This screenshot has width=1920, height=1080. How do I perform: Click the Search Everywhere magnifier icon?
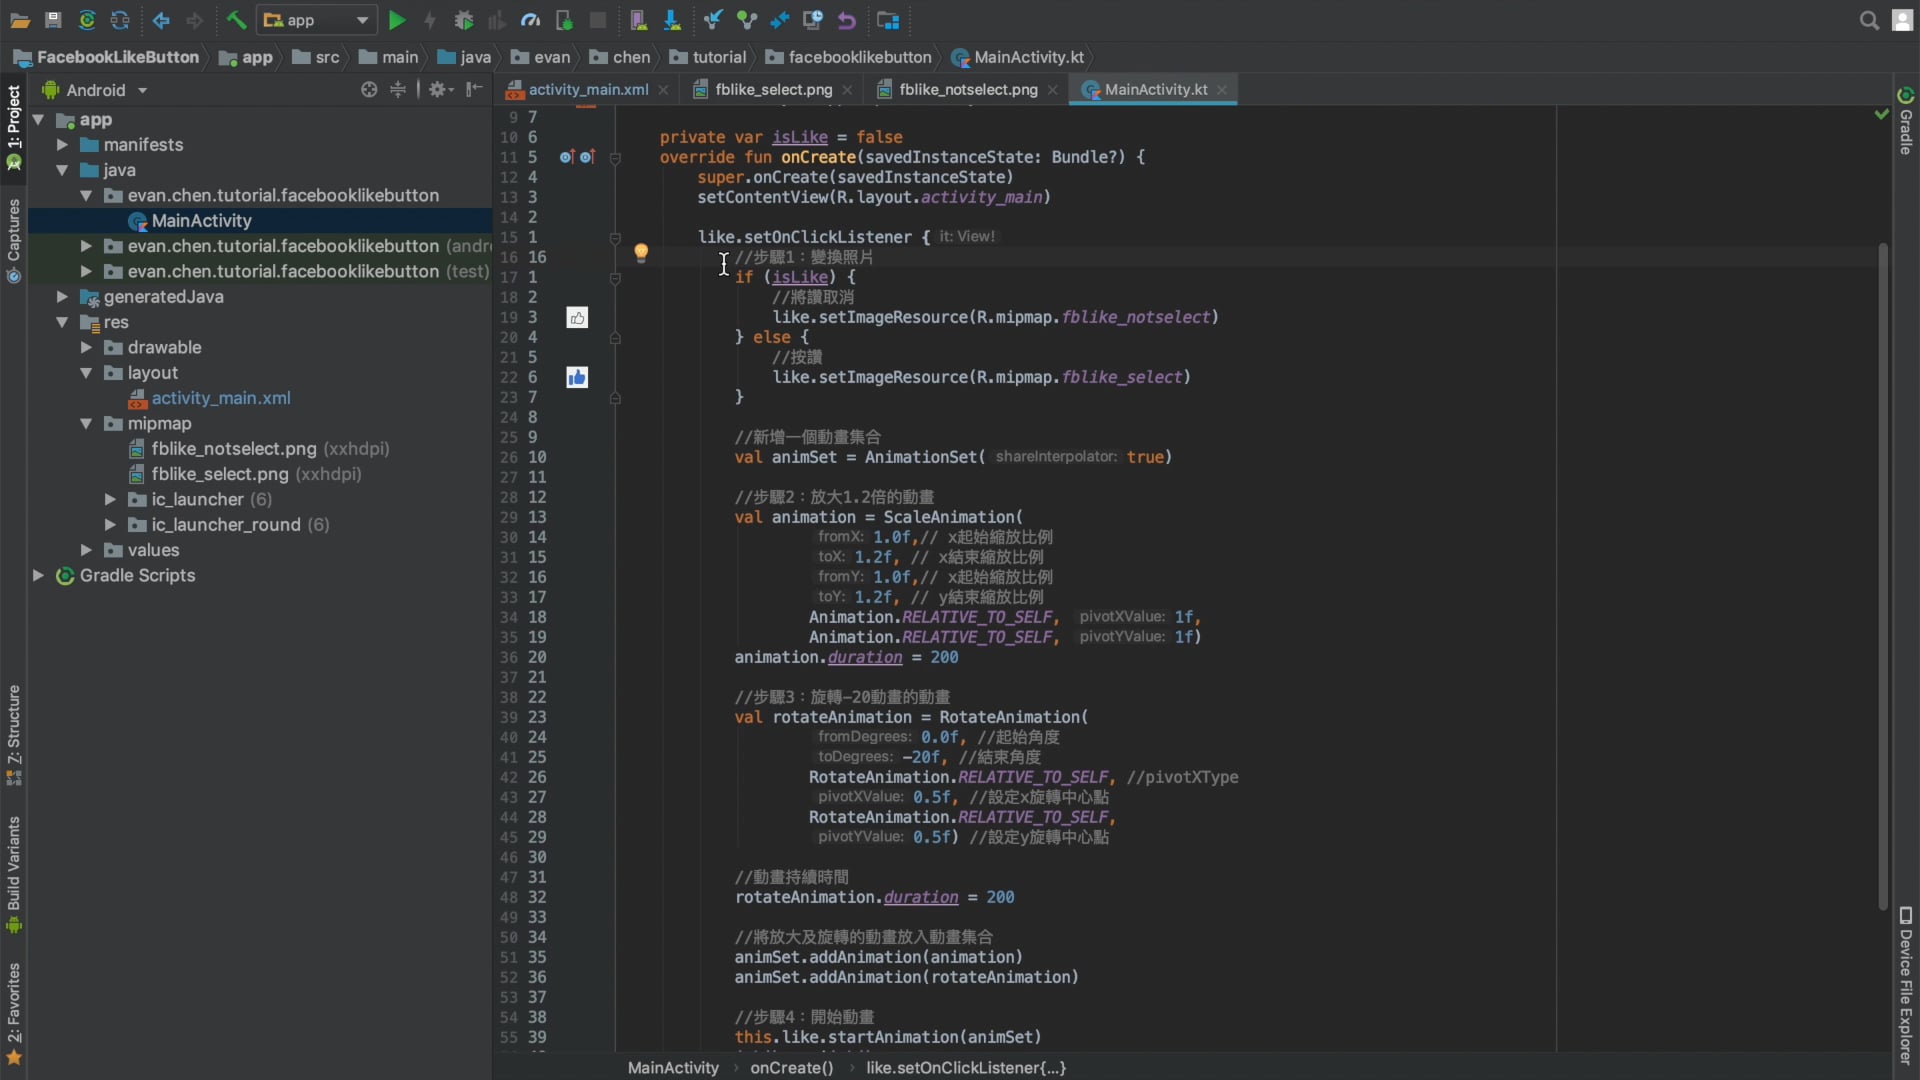pyautogui.click(x=1868, y=20)
